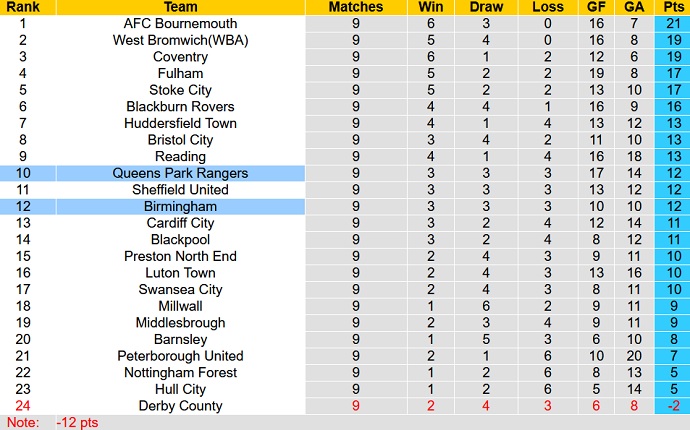Click the Team column header

coord(180,7)
